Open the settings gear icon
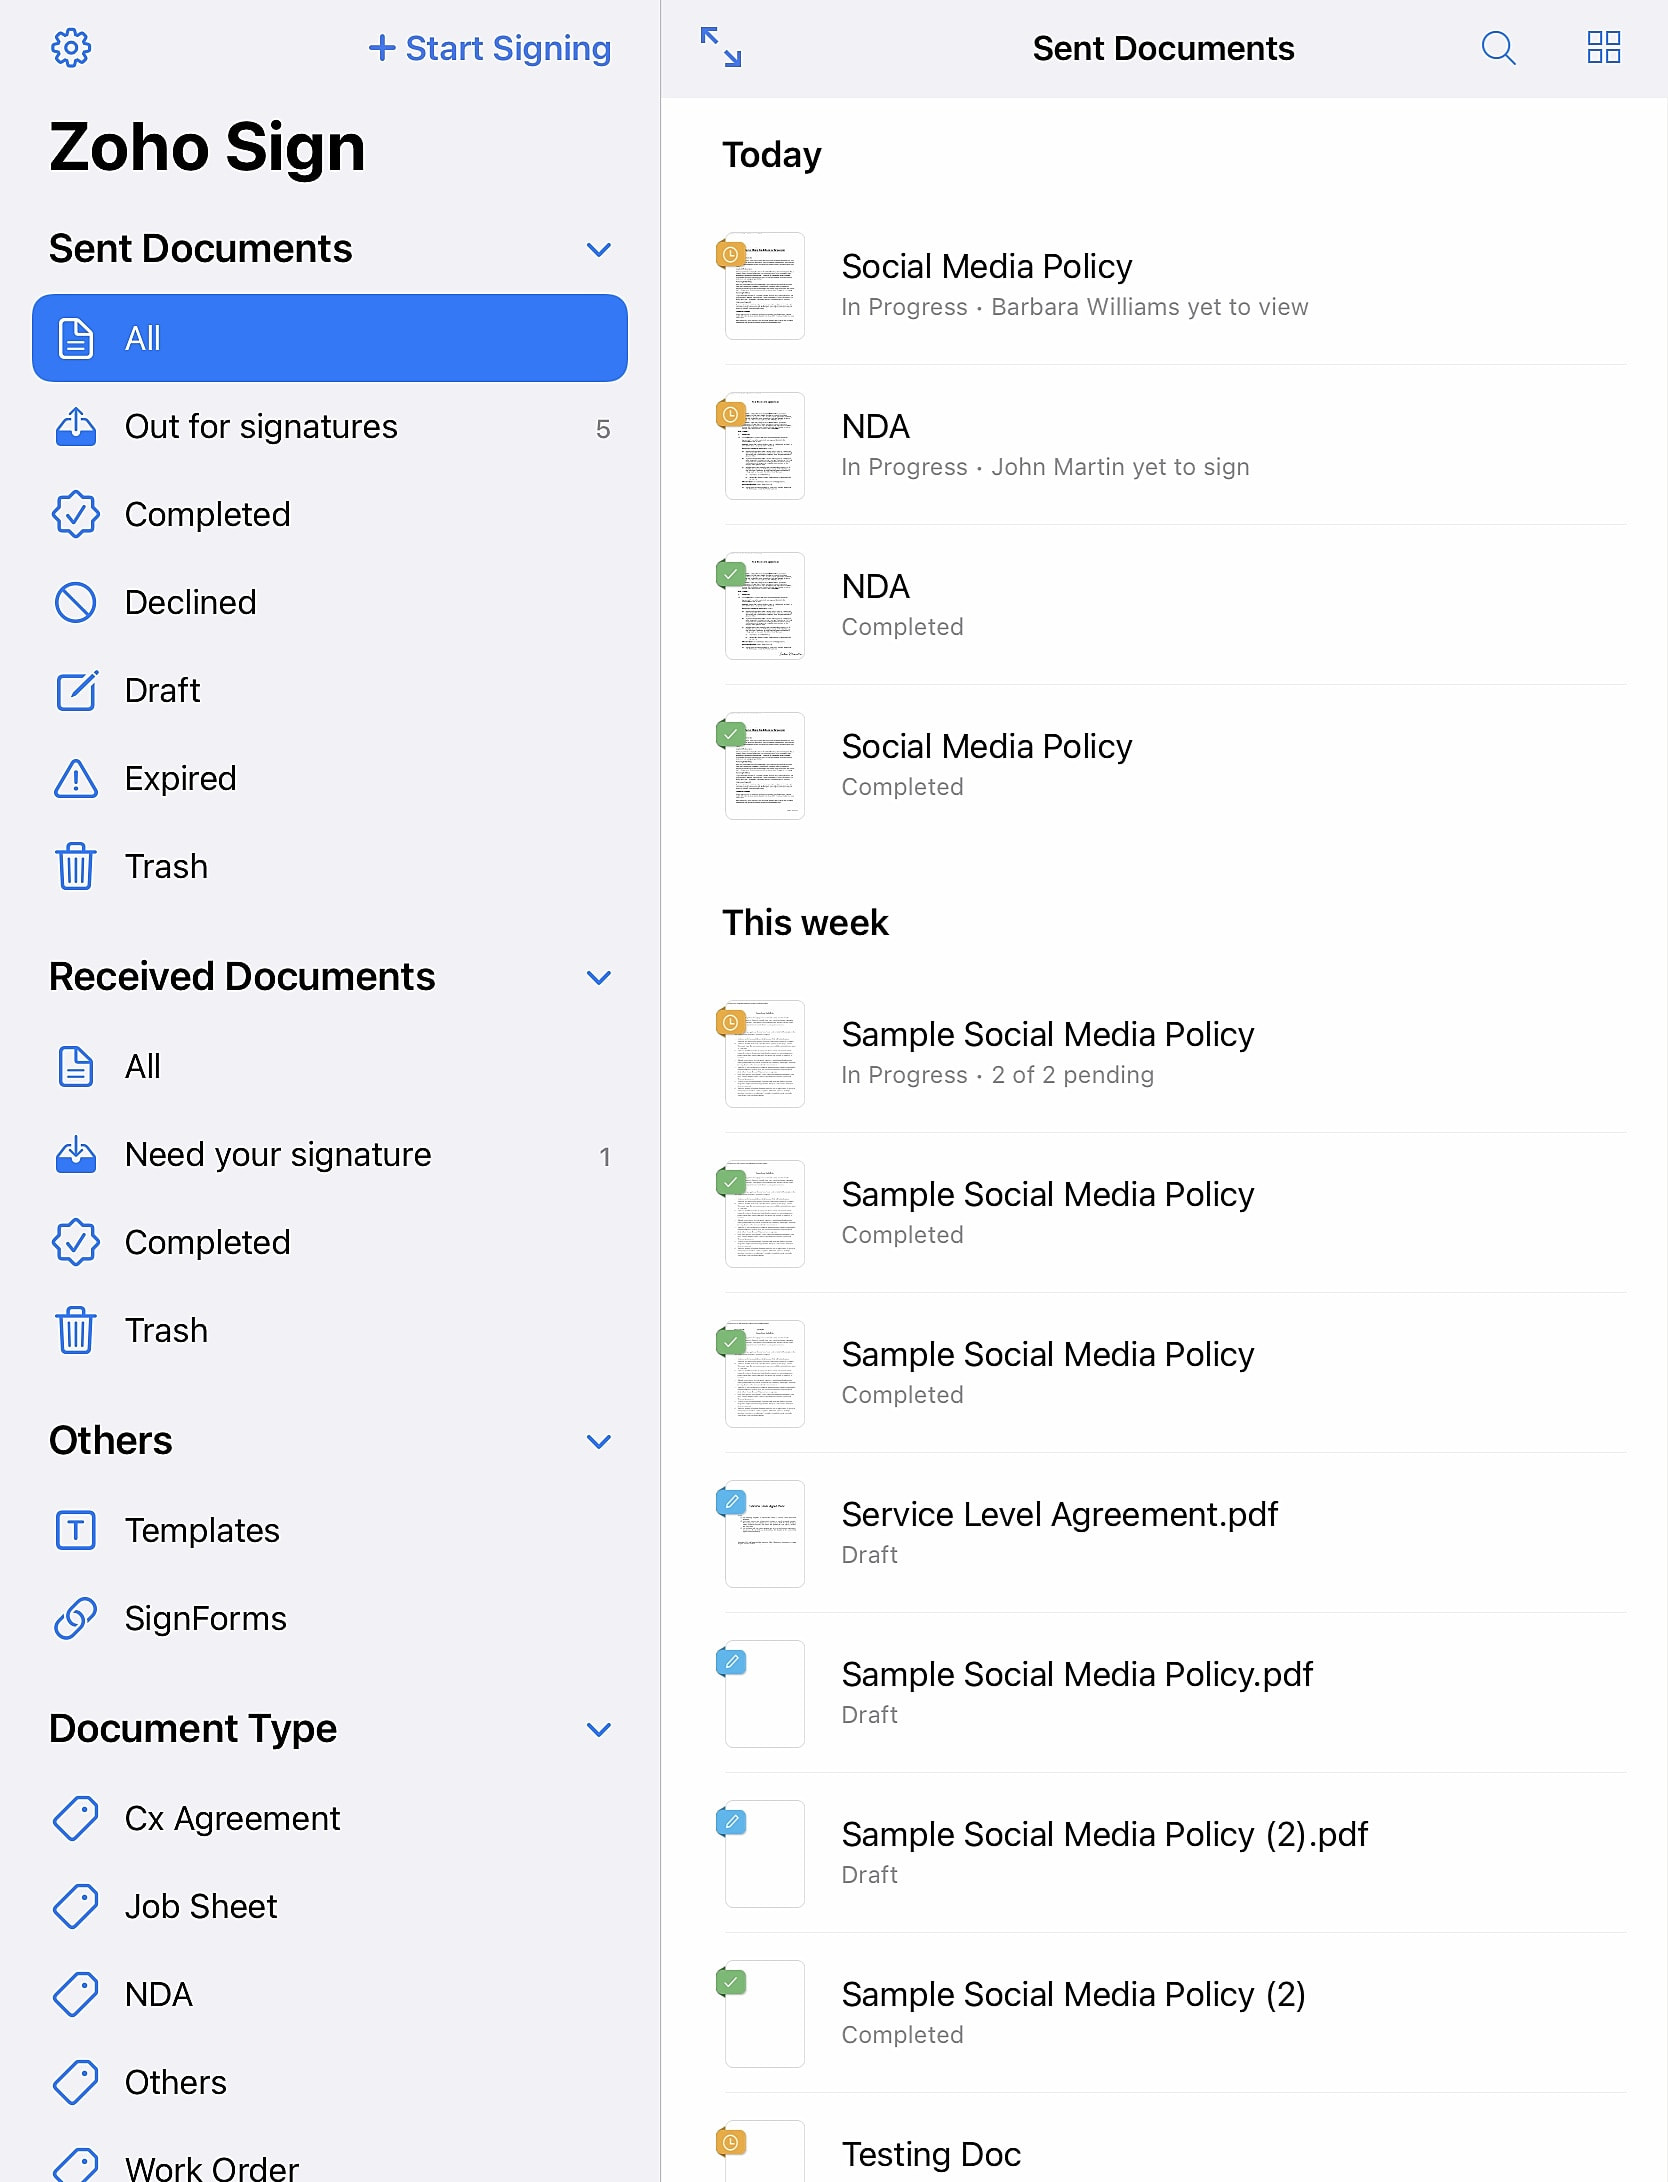The height and width of the screenshot is (2182, 1668). point(71,47)
